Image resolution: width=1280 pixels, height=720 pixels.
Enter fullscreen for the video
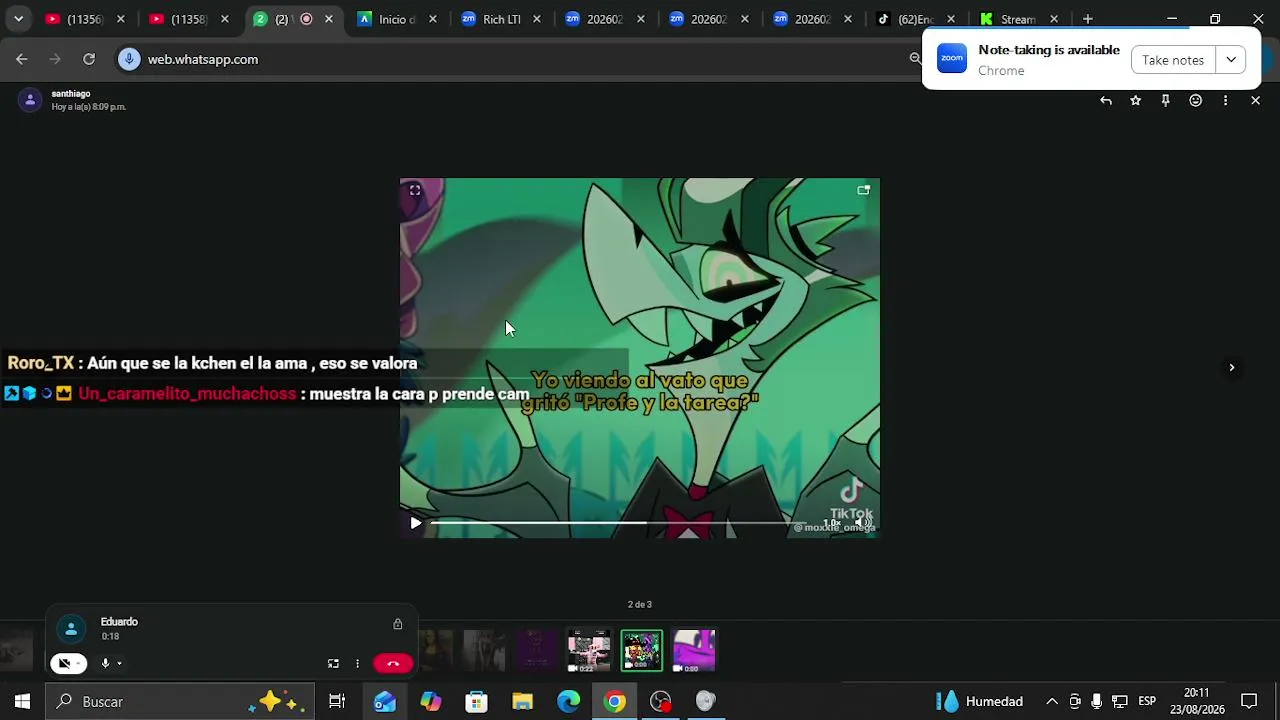click(415, 190)
